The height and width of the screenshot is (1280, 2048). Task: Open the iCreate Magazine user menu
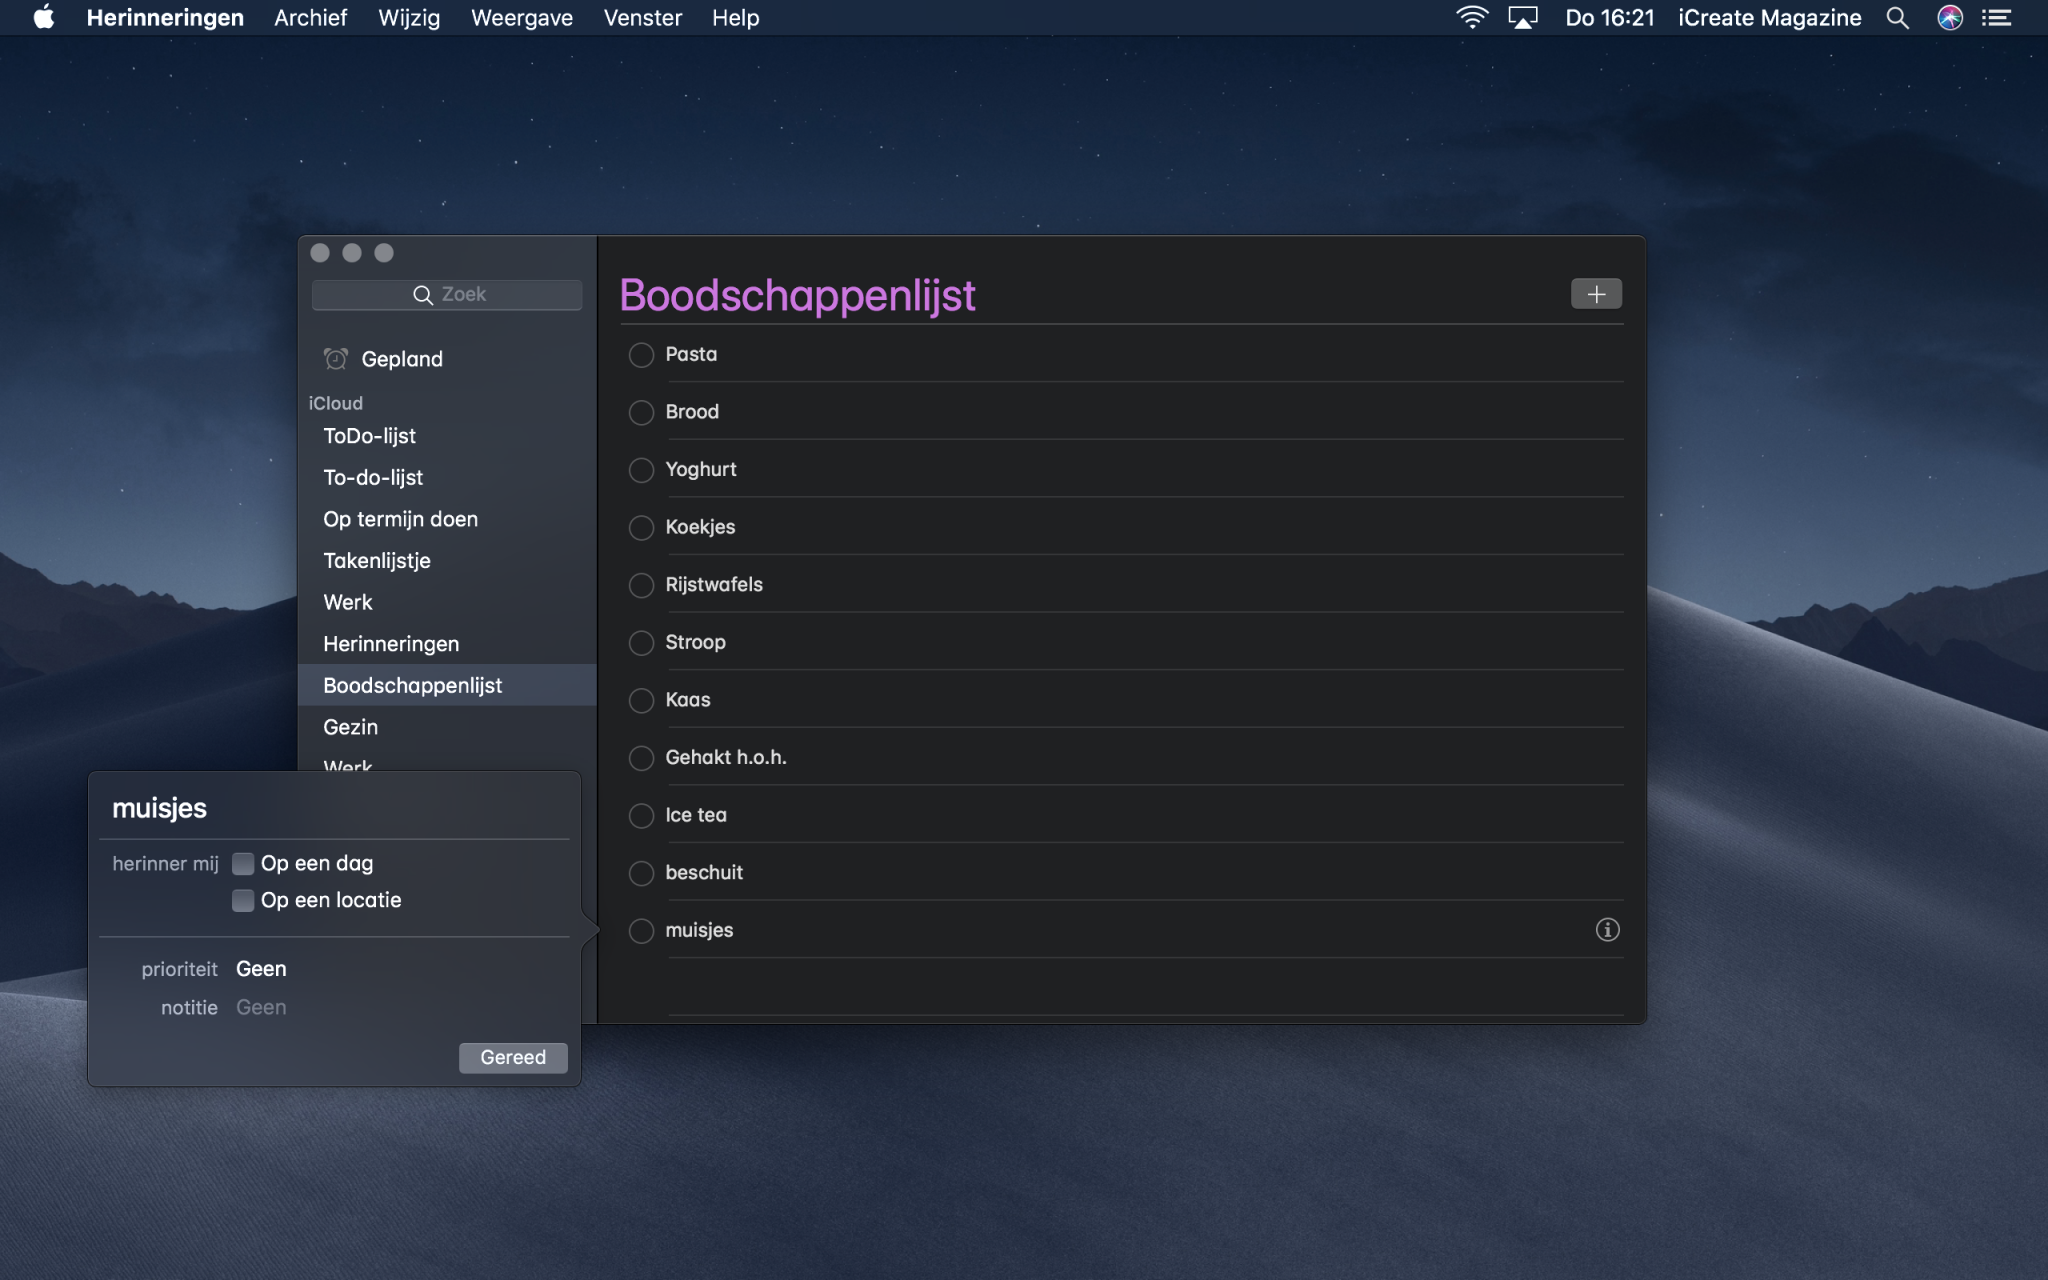tap(1769, 18)
